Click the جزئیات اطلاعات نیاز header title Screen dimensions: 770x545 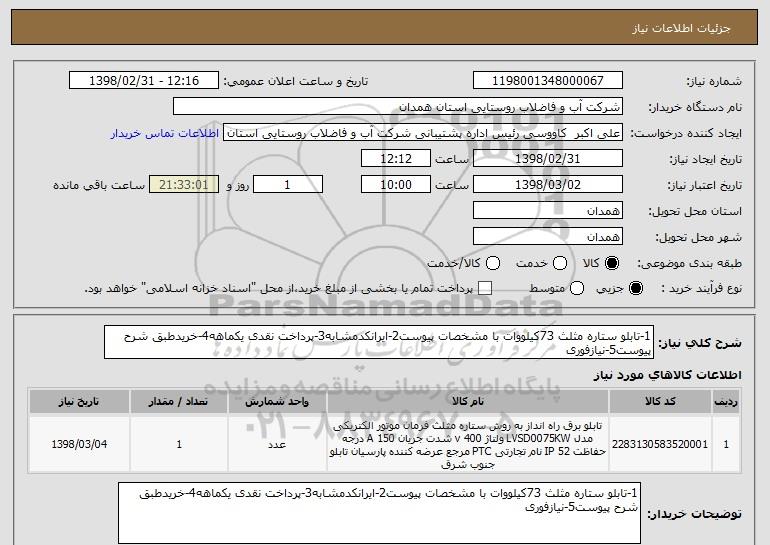click(x=681, y=28)
